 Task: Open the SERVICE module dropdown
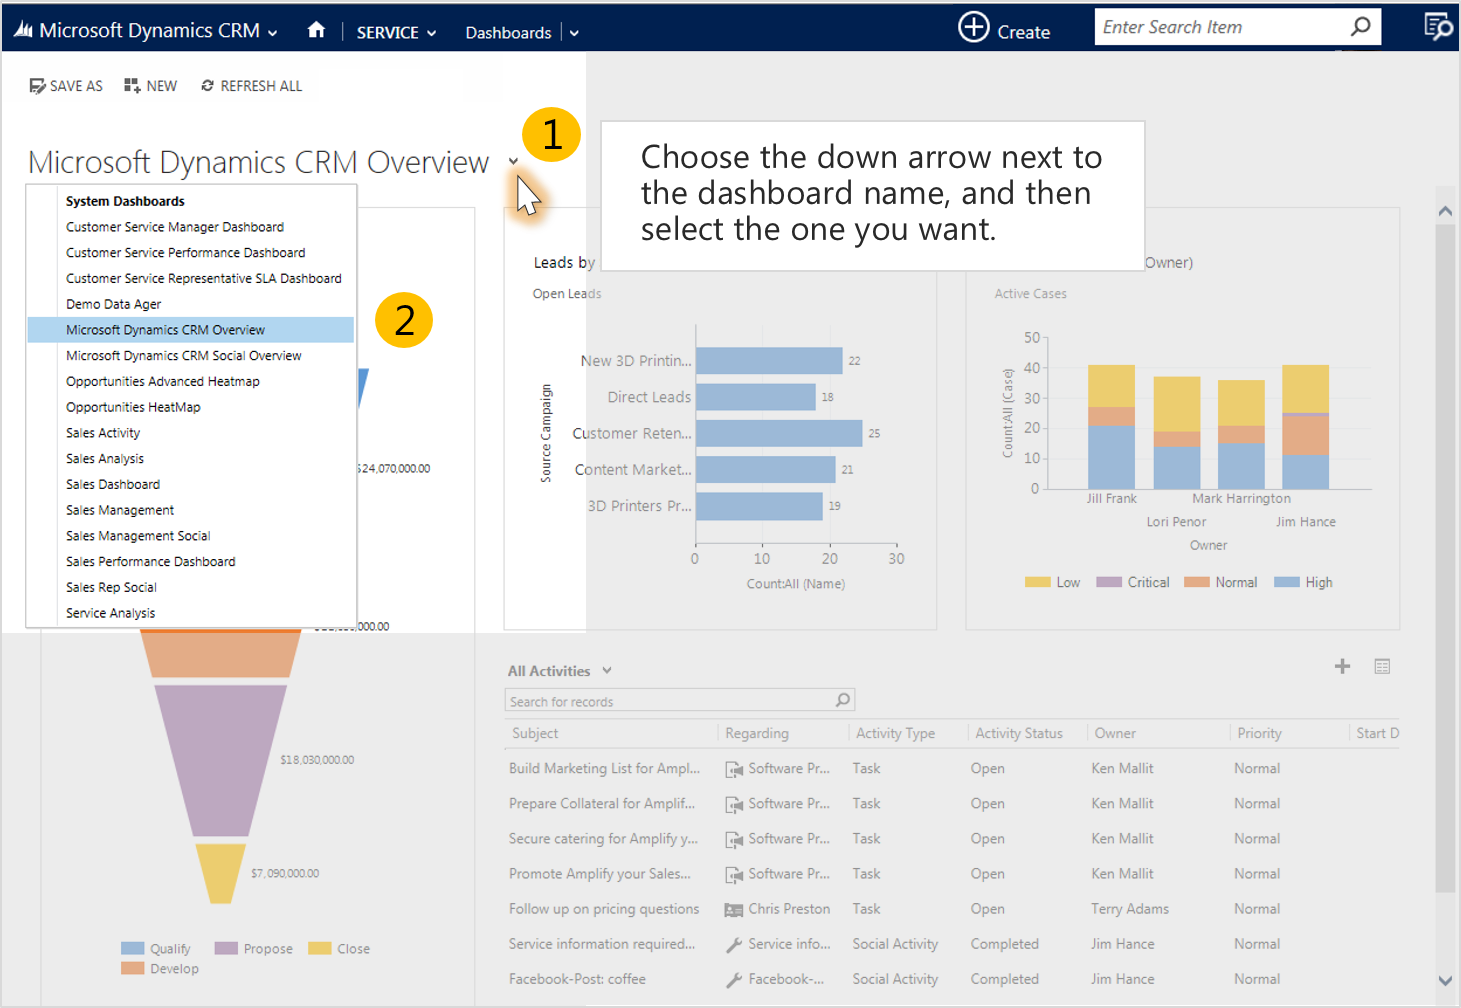coord(396,32)
